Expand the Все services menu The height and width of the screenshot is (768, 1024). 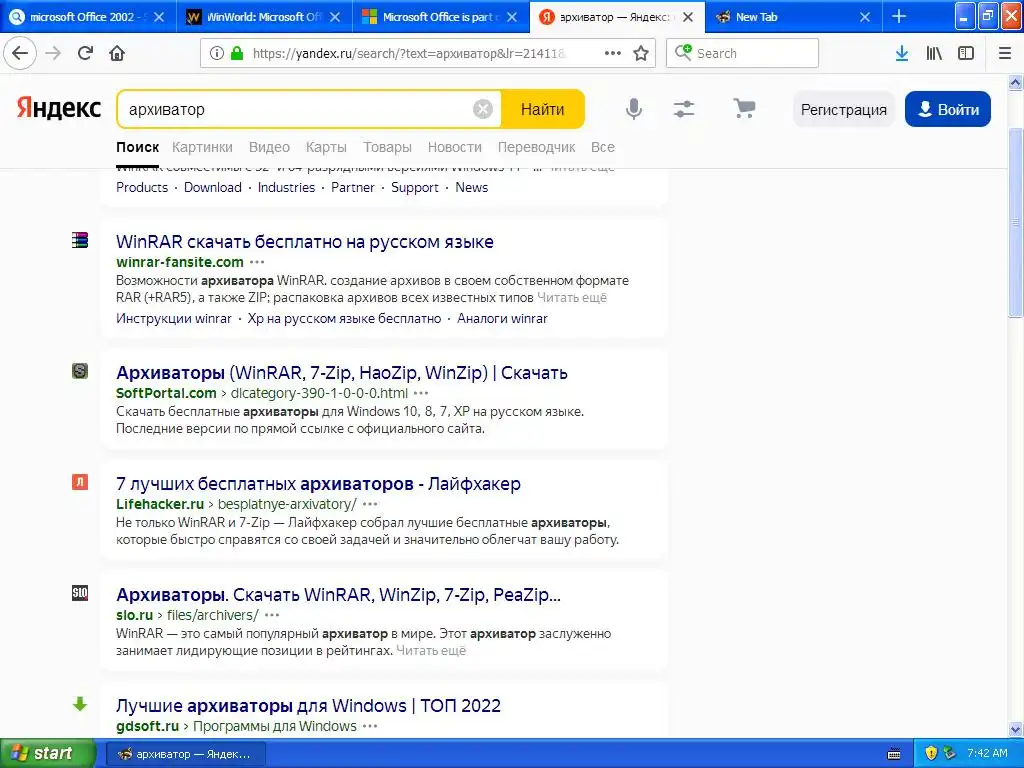coord(603,147)
